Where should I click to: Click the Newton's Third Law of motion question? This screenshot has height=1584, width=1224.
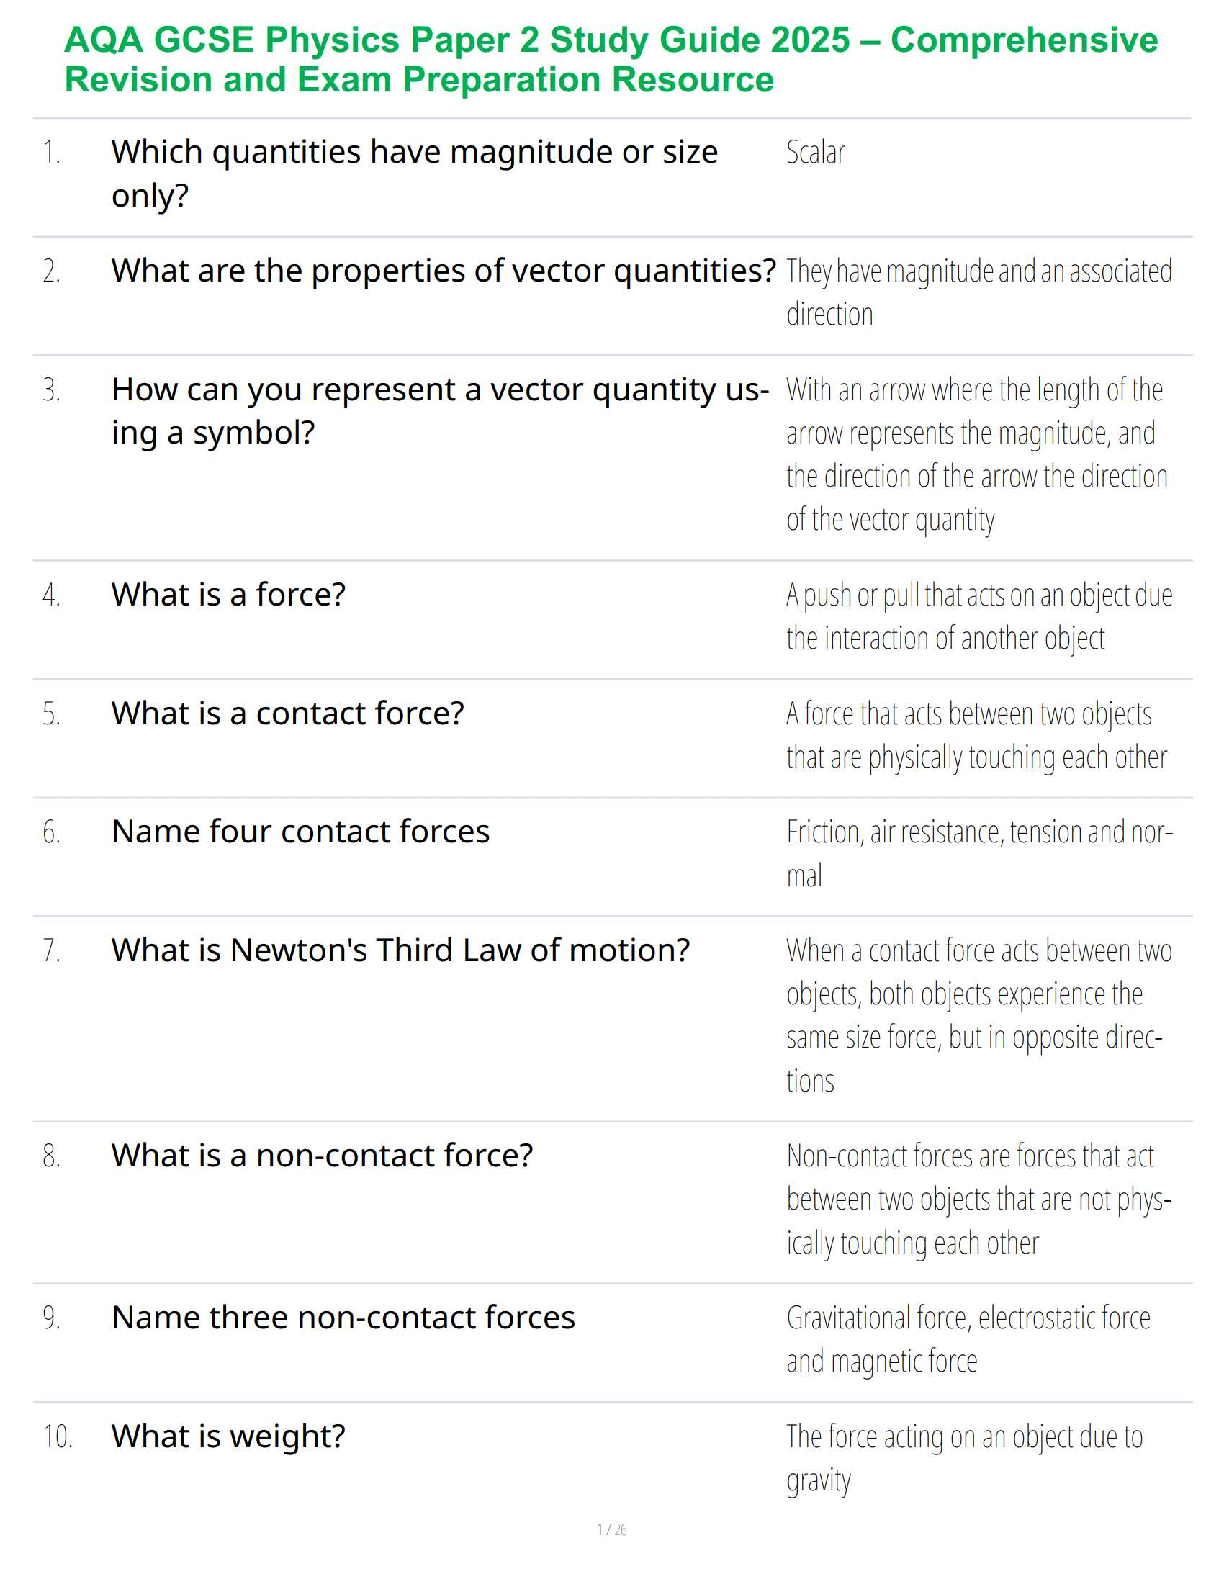point(400,950)
